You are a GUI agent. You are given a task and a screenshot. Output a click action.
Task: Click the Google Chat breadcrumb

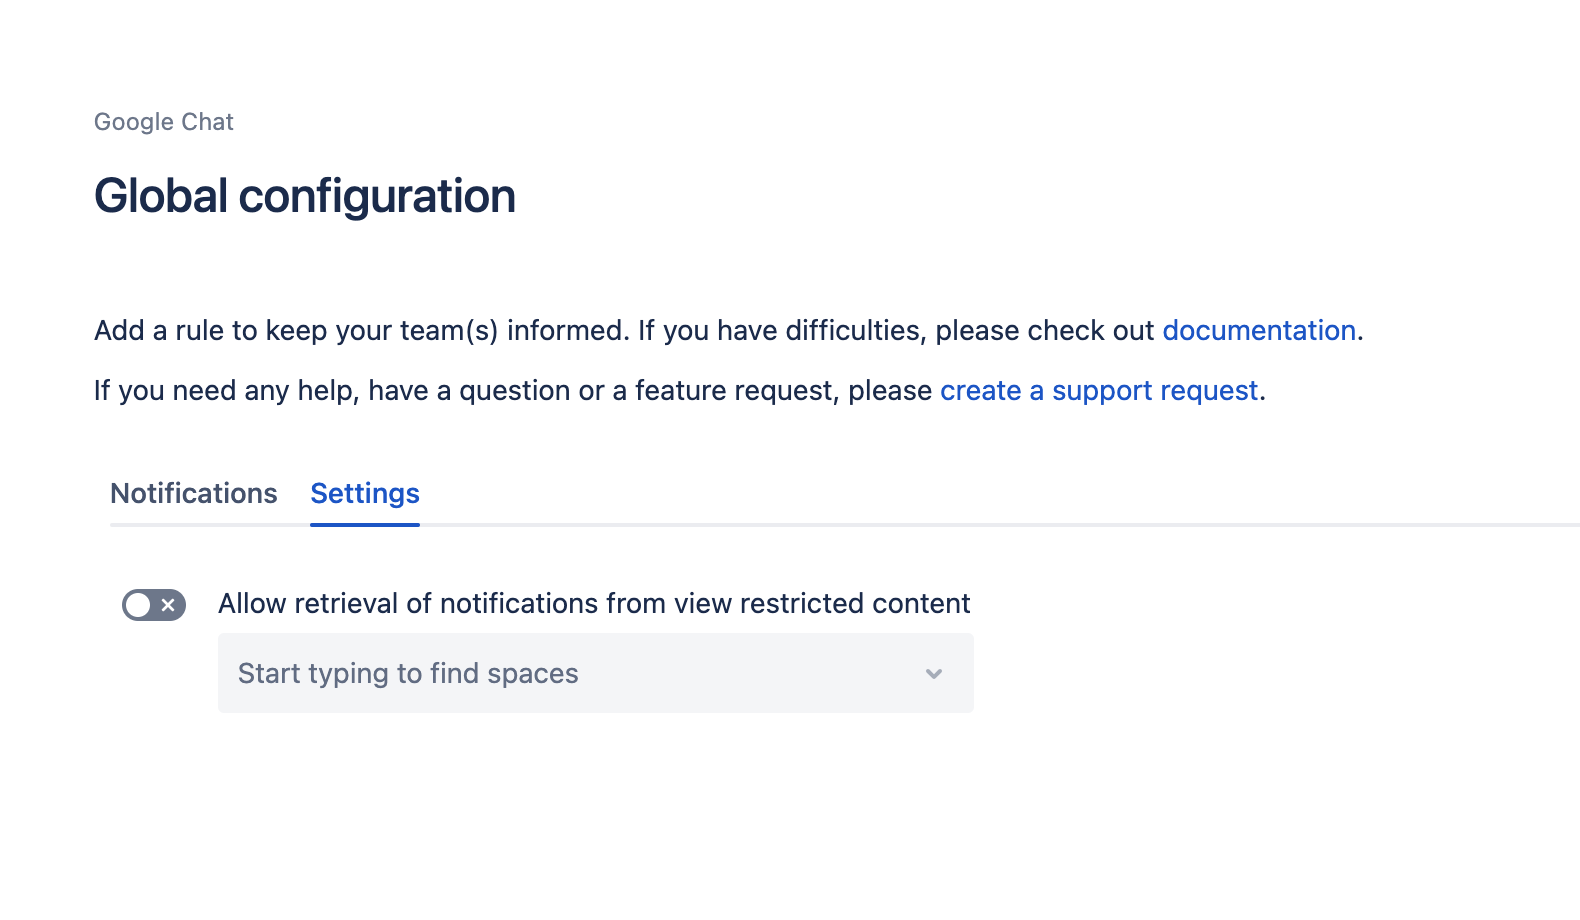pos(164,122)
